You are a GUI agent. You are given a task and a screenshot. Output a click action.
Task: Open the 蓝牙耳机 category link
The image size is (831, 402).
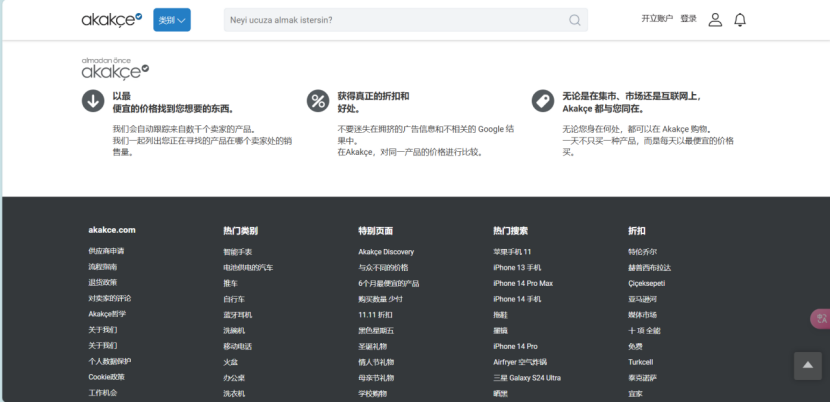[x=237, y=315]
